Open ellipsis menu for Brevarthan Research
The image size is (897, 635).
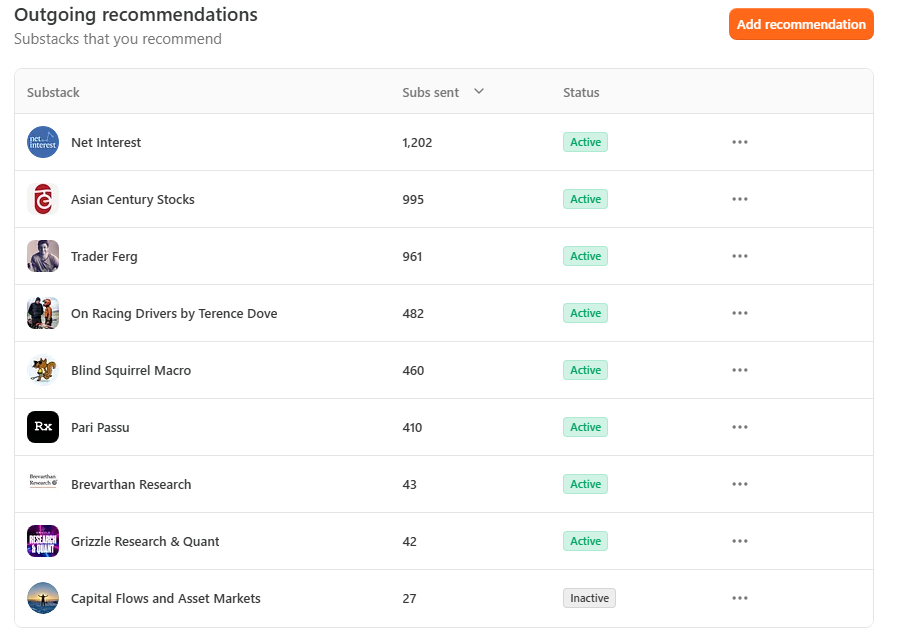(x=740, y=484)
